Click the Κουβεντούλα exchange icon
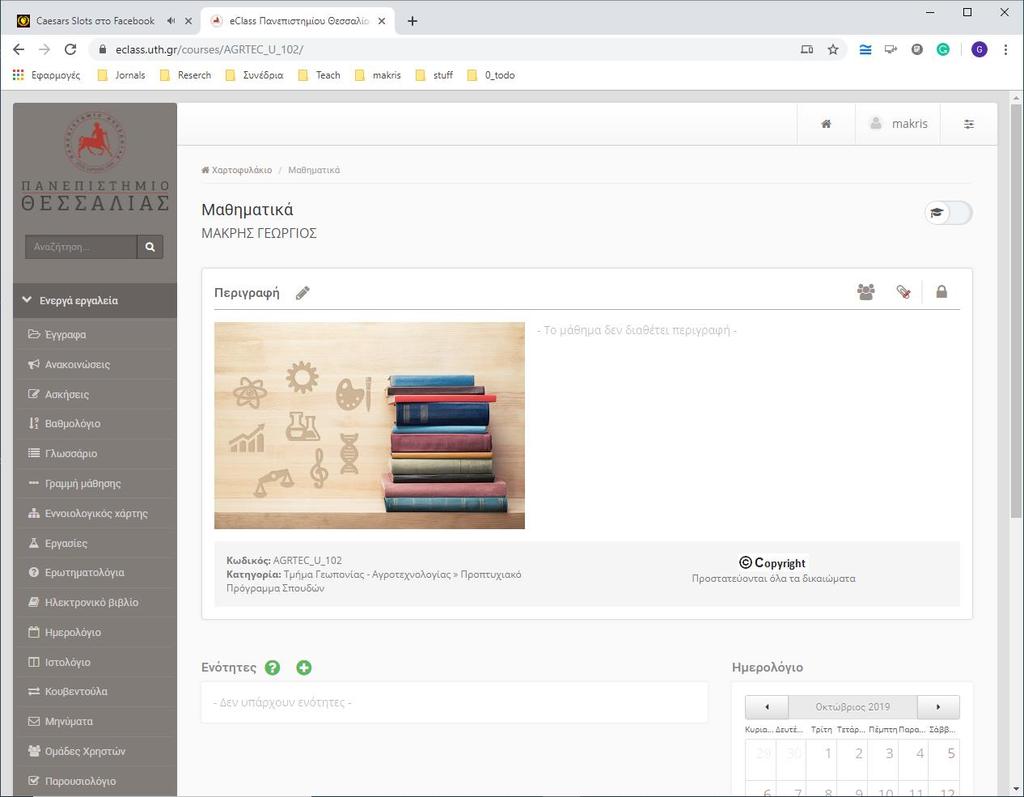Screen dimensions: 1024x797 pyautogui.click(x=34, y=691)
